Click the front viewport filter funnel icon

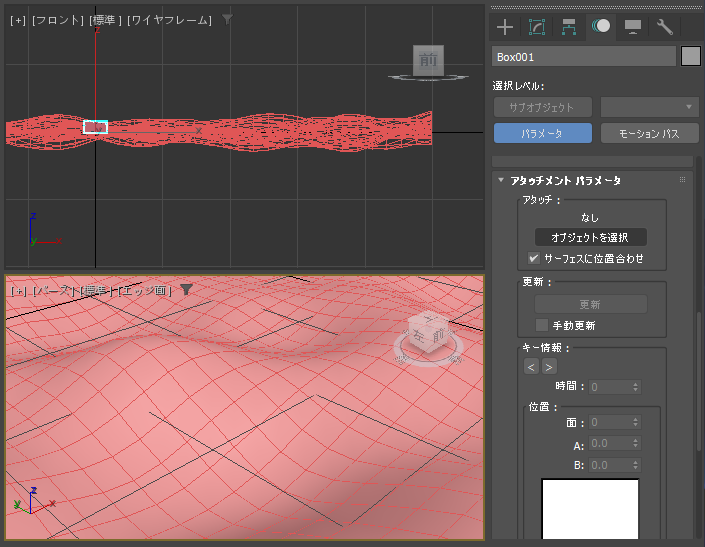point(228,19)
